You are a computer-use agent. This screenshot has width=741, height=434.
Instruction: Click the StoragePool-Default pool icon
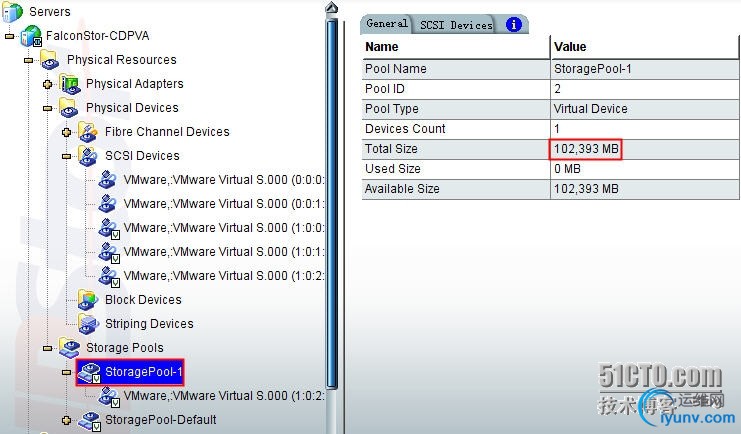[x=89, y=421]
